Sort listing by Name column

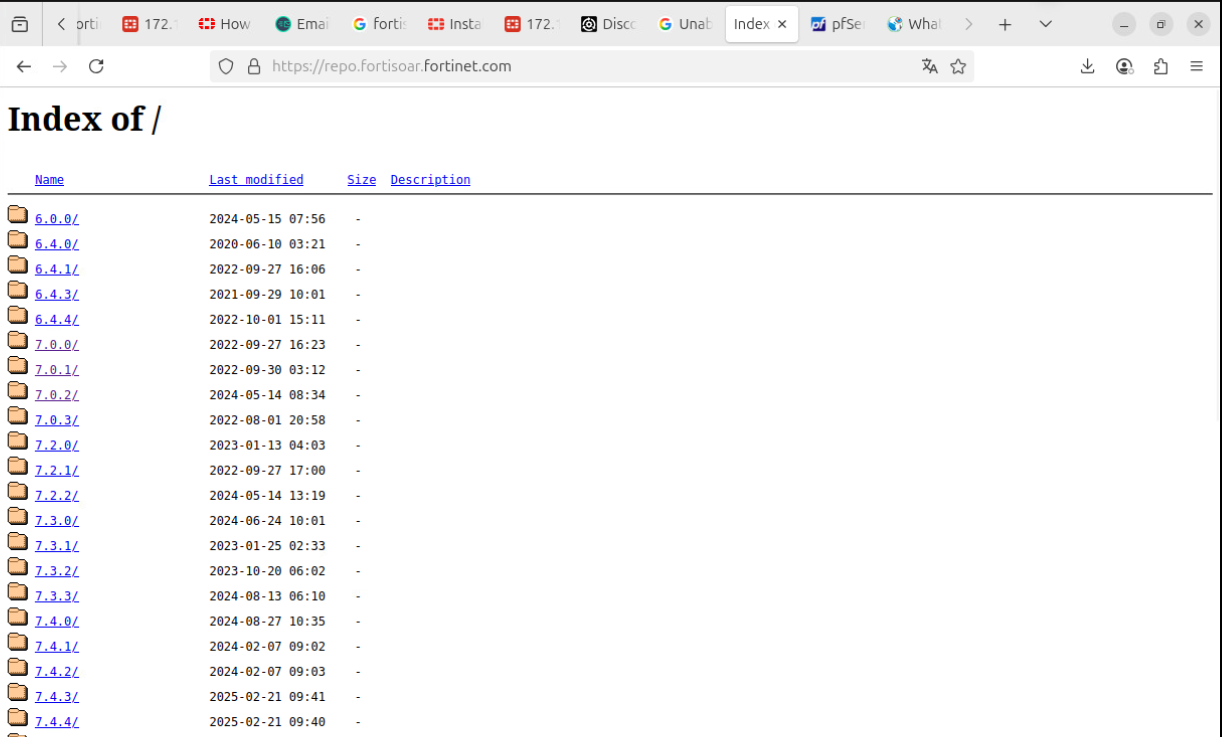click(49, 180)
